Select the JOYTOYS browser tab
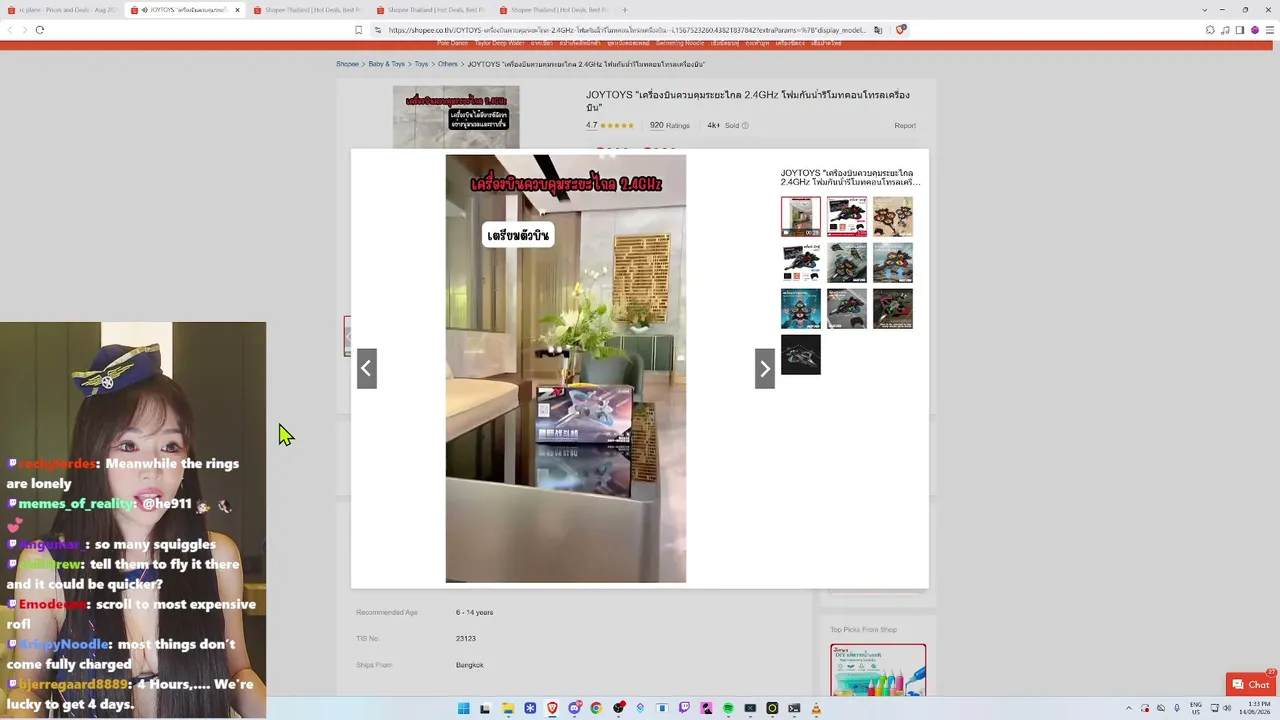This screenshot has width=1280, height=720. pos(186,10)
